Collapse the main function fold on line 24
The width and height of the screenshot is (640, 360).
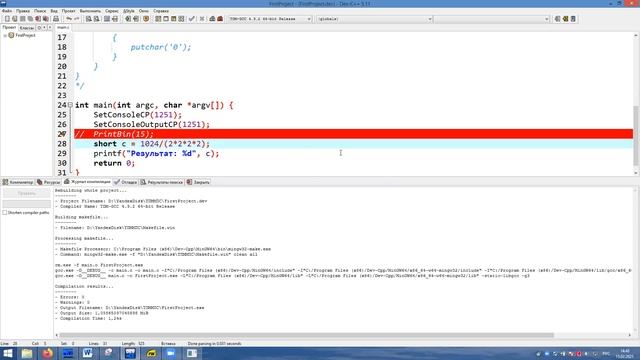tap(70, 105)
